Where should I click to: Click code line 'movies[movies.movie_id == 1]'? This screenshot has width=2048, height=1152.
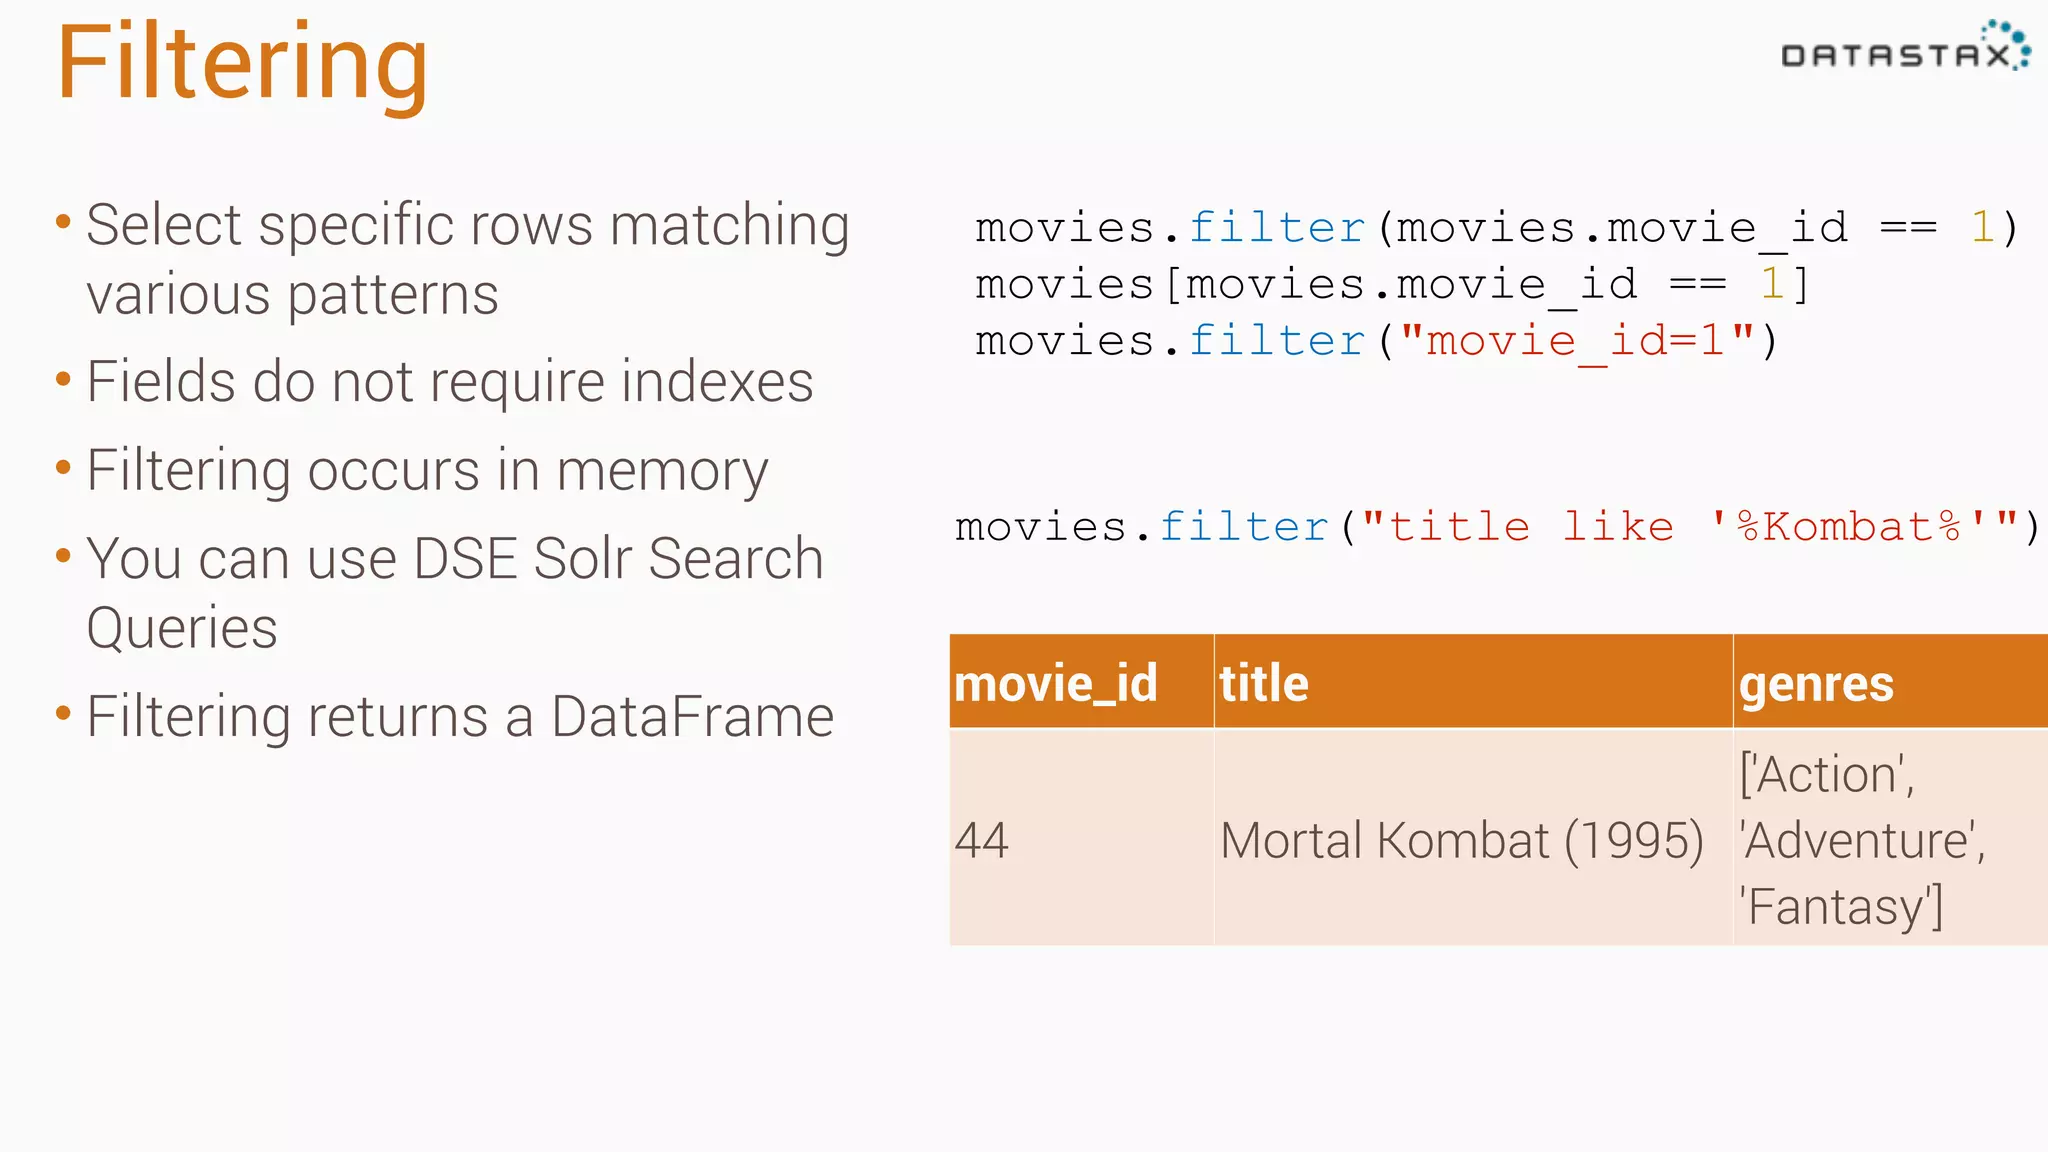1392,286
